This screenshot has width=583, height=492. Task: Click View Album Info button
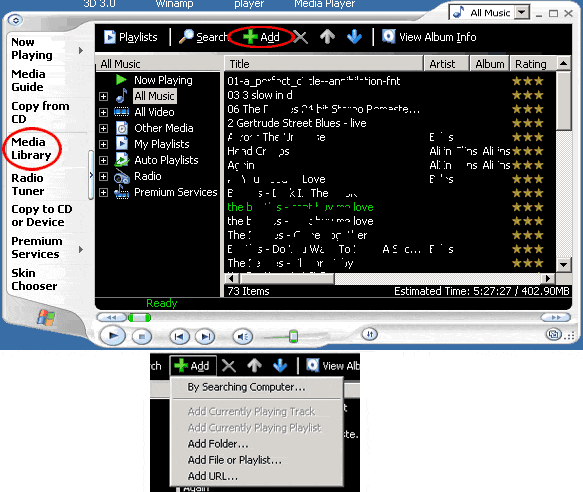[x=429, y=37]
